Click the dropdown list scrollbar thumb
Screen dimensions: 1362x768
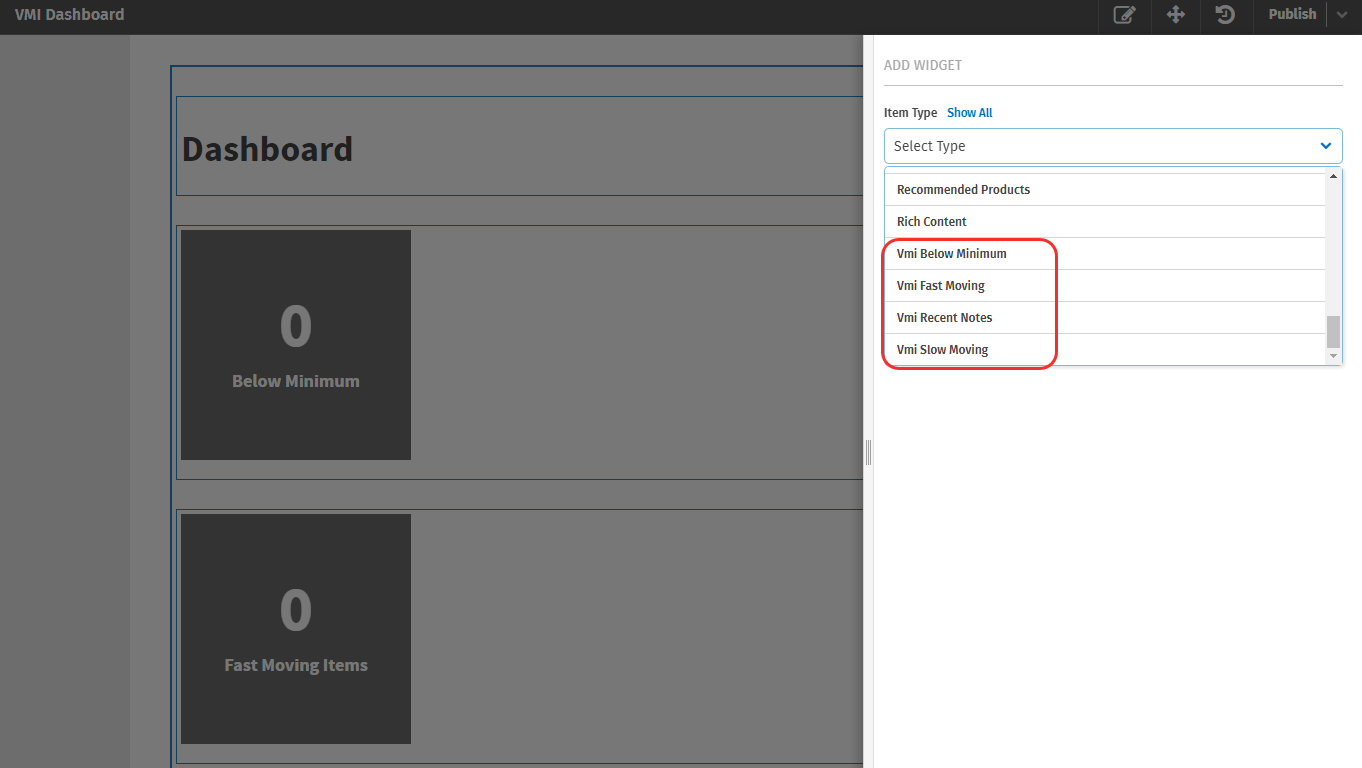pos(1333,331)
